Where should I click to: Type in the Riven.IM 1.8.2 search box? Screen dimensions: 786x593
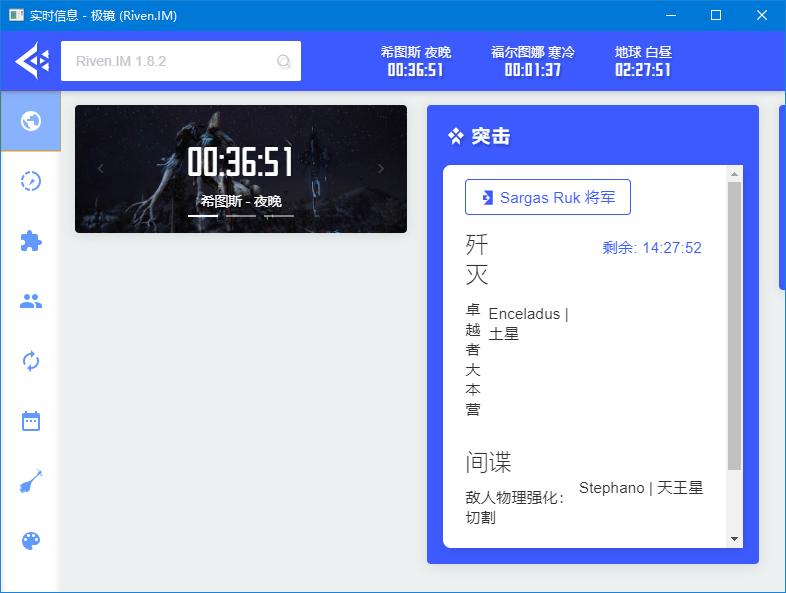coord(170,61)
